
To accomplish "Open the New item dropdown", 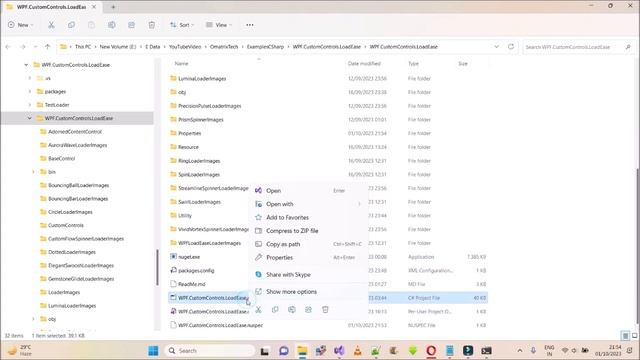I will coord(20,25).
